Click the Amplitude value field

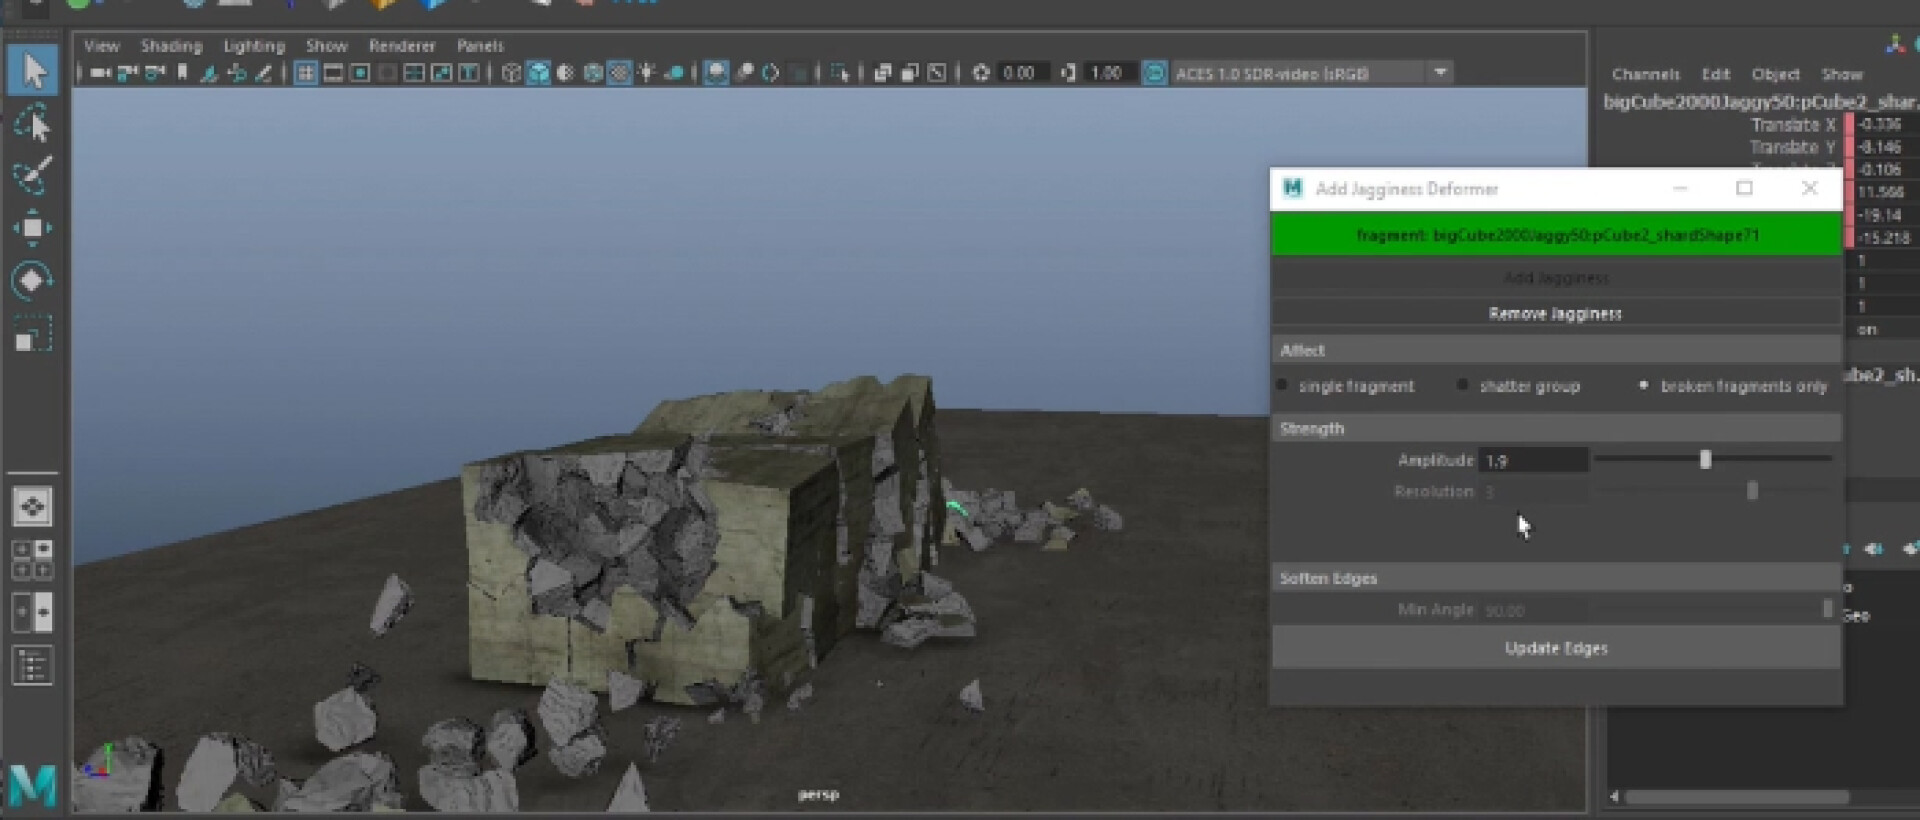tap(1532, 461)
